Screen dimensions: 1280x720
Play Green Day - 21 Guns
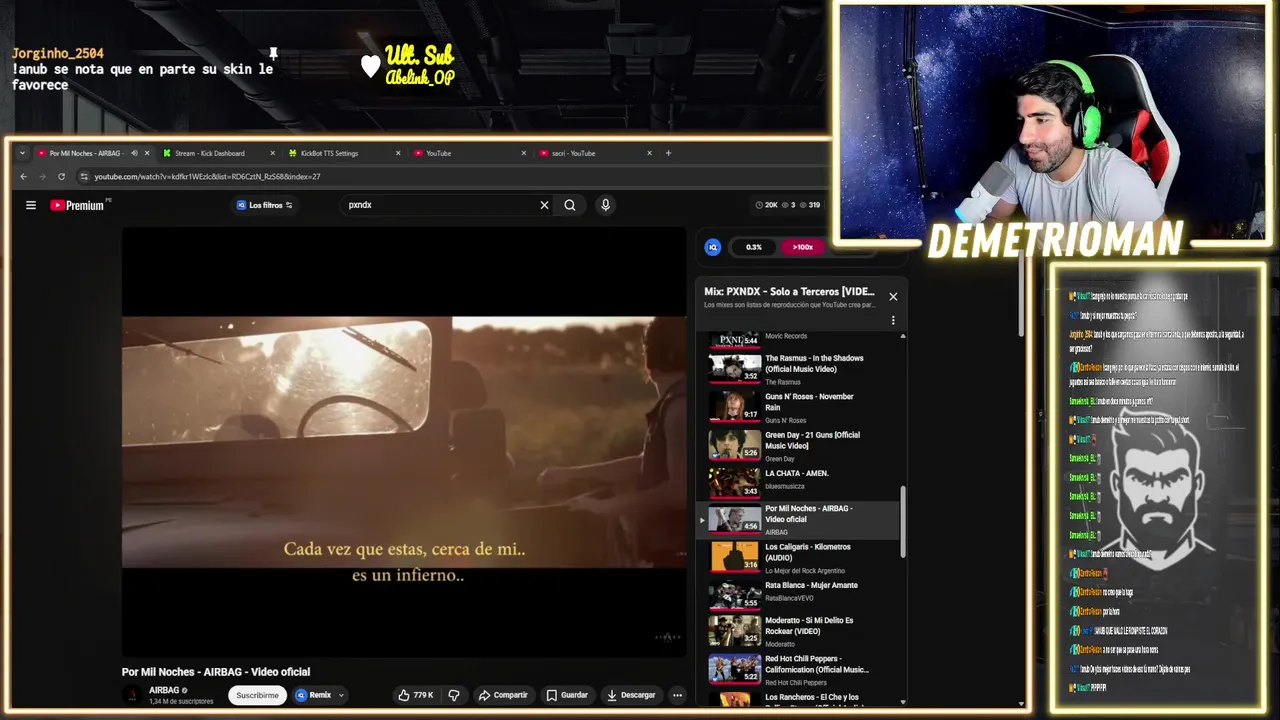[x=800, y=446]
